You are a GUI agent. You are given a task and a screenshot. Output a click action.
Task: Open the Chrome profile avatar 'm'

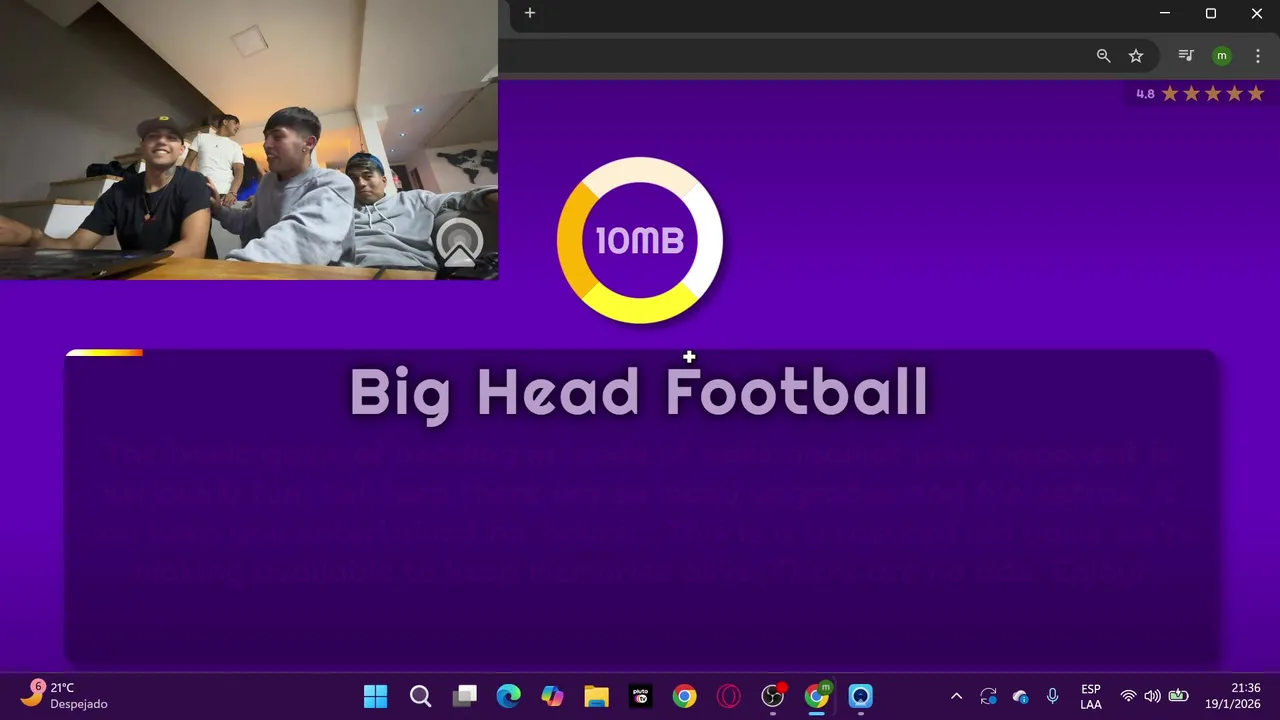click(1221, 56)
